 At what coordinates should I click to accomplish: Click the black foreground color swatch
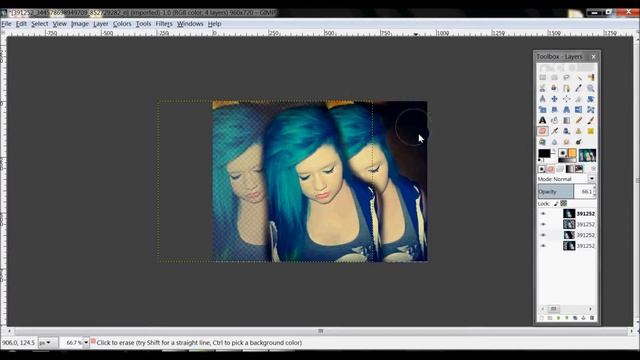click(544, 153)
